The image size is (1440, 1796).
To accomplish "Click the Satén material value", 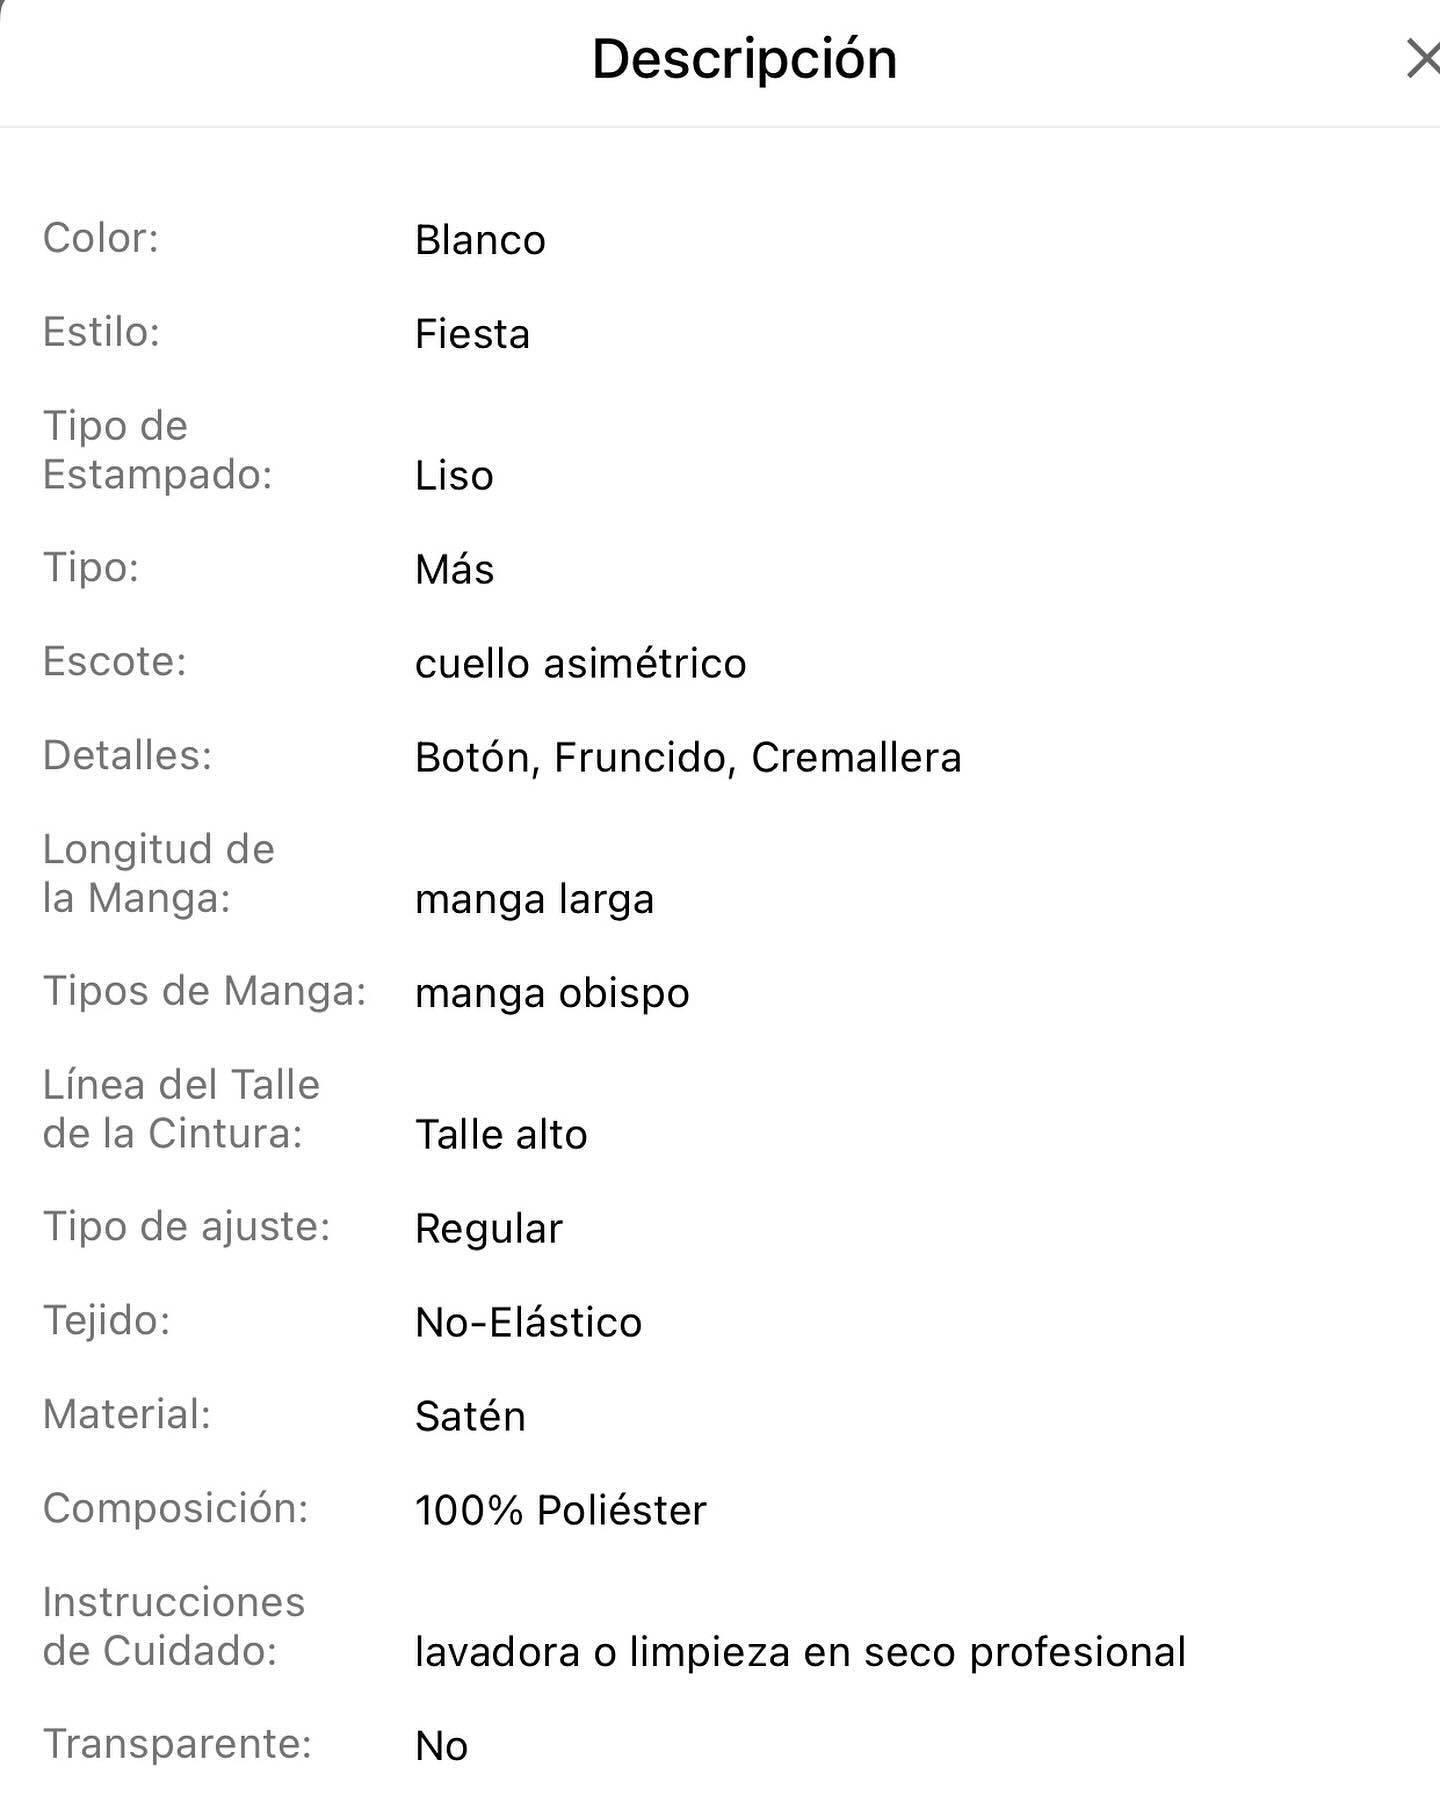I will pos(470,1417).
